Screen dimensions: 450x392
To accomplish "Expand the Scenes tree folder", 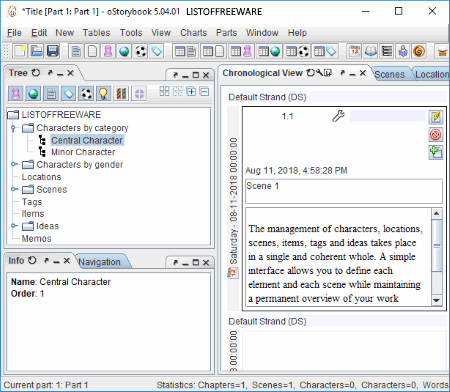I will click(x=14, y=189).
